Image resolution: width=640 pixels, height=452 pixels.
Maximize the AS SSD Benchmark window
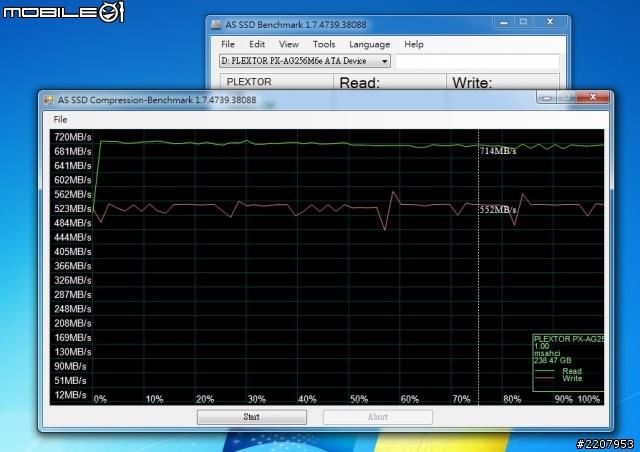pos(524,22)
